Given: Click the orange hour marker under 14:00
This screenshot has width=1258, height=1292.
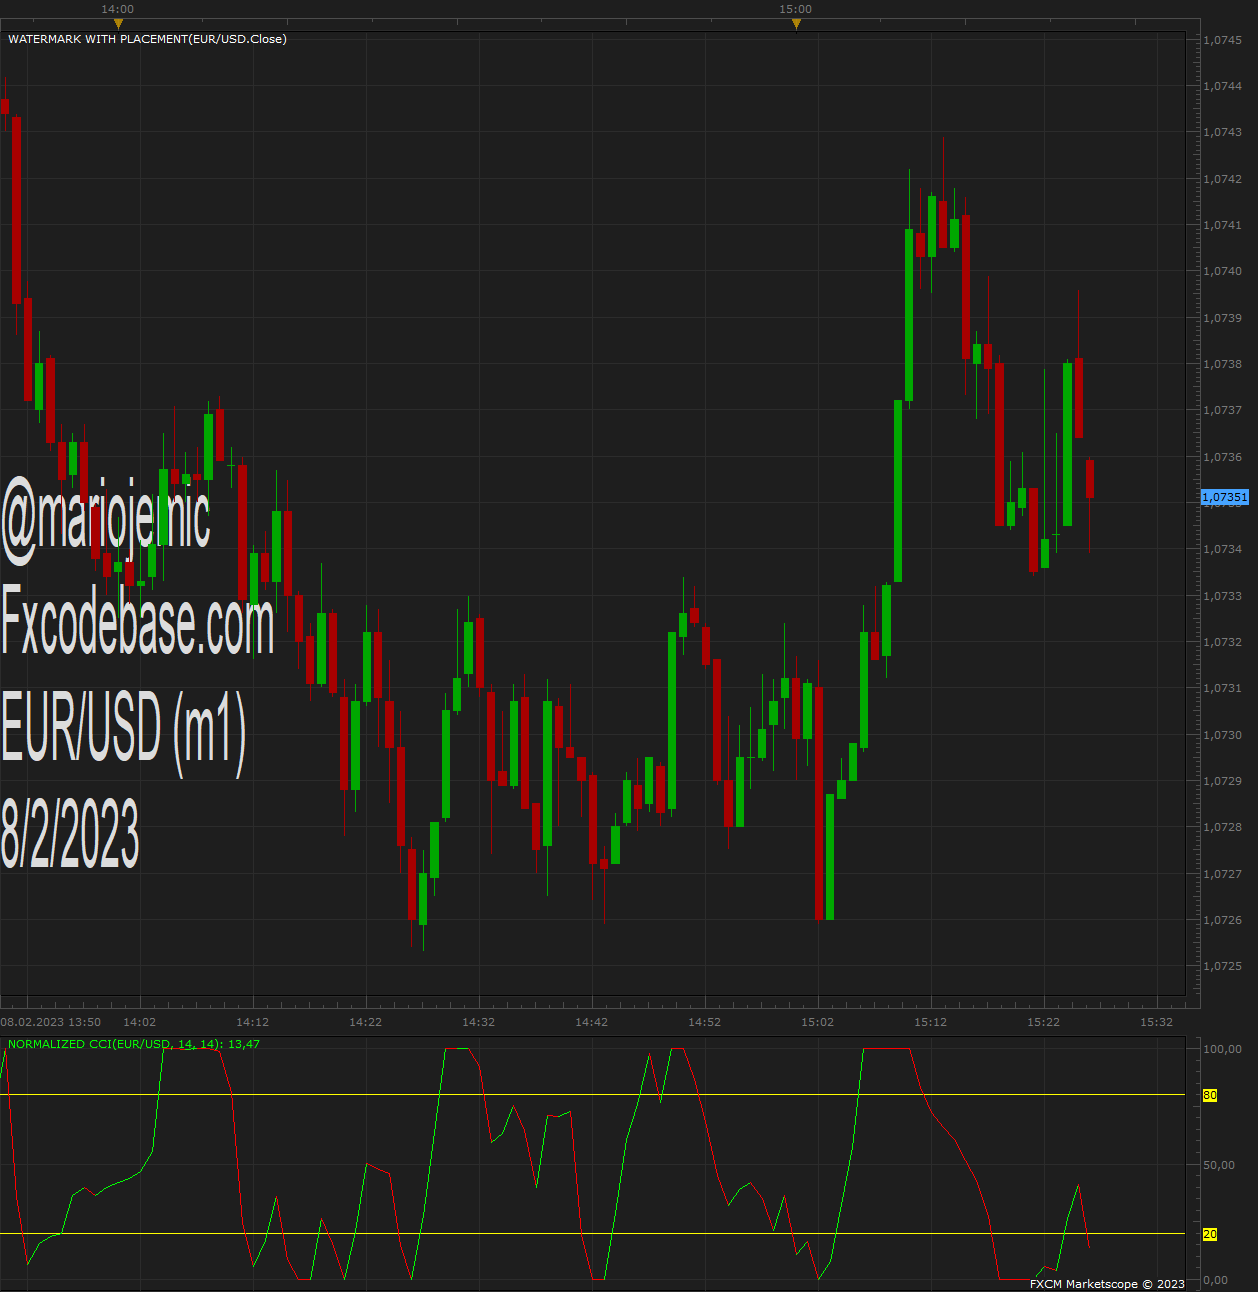Looking at the screenshot, I should click(x=118, y=24).
